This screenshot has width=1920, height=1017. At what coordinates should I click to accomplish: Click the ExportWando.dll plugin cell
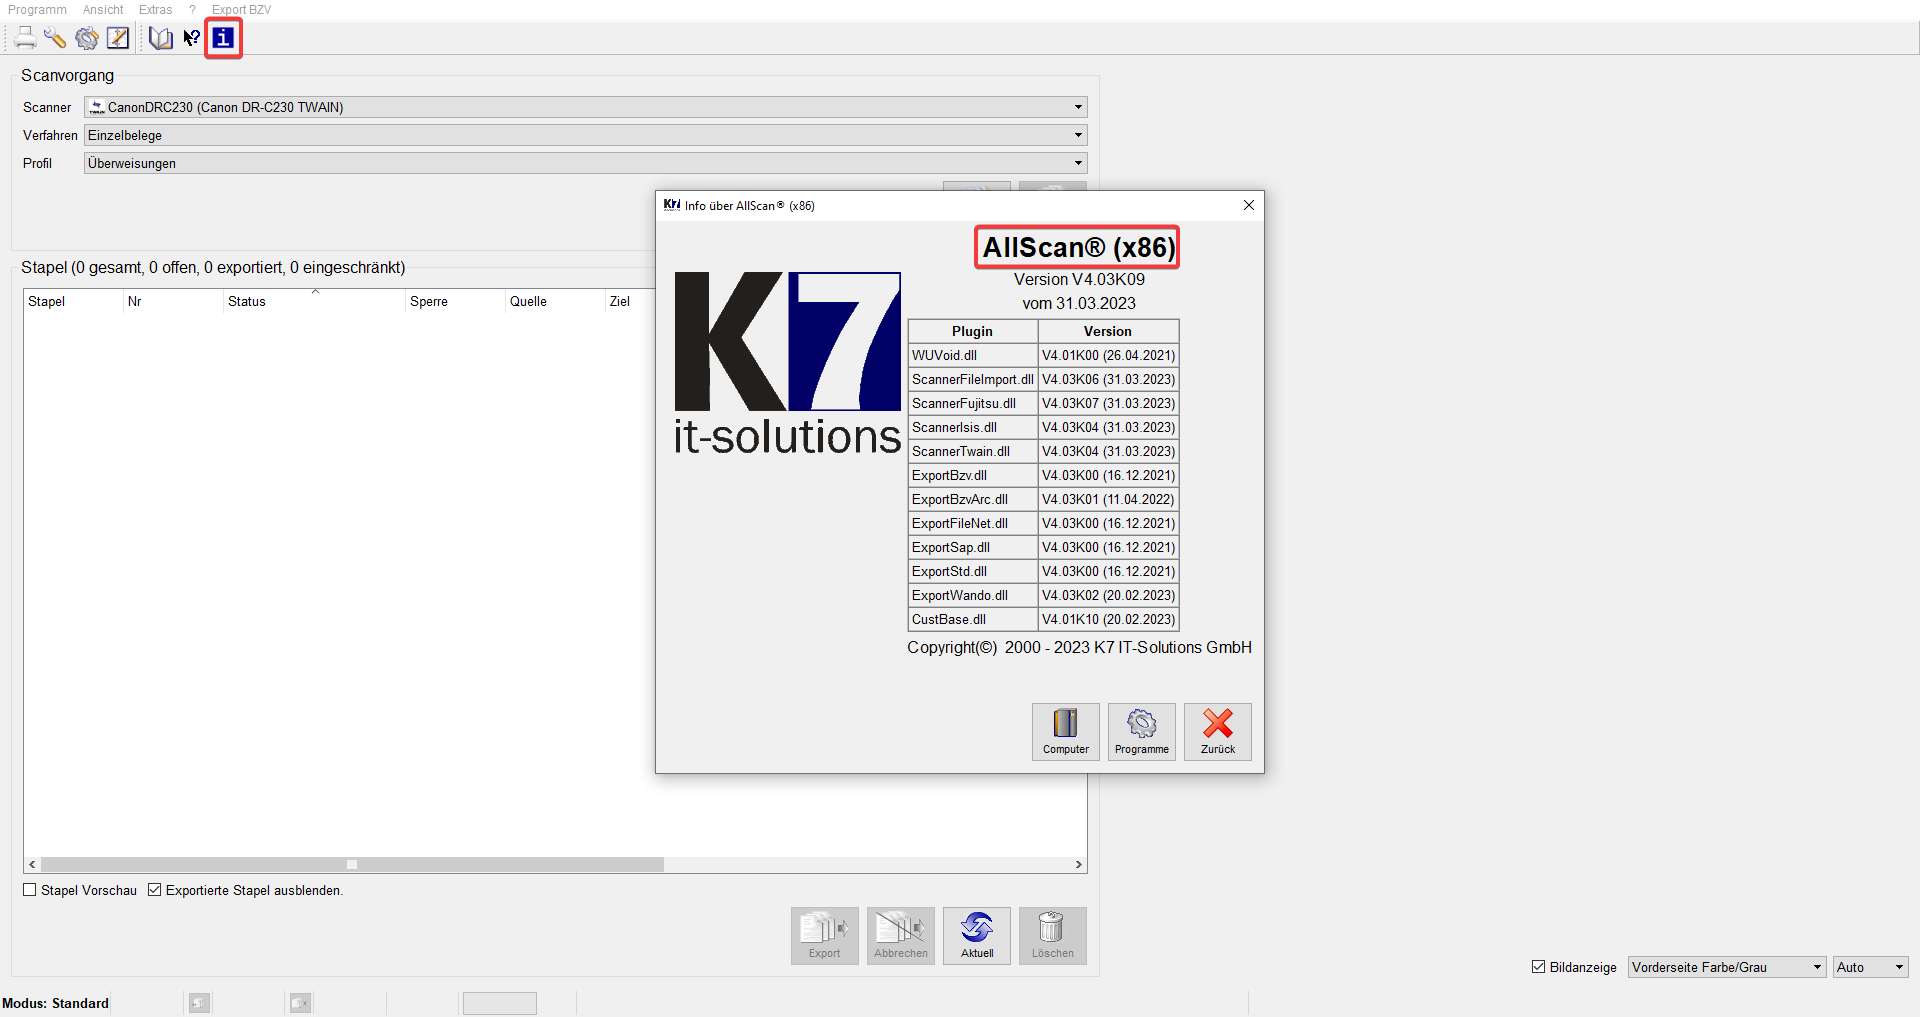coord(973,595)
